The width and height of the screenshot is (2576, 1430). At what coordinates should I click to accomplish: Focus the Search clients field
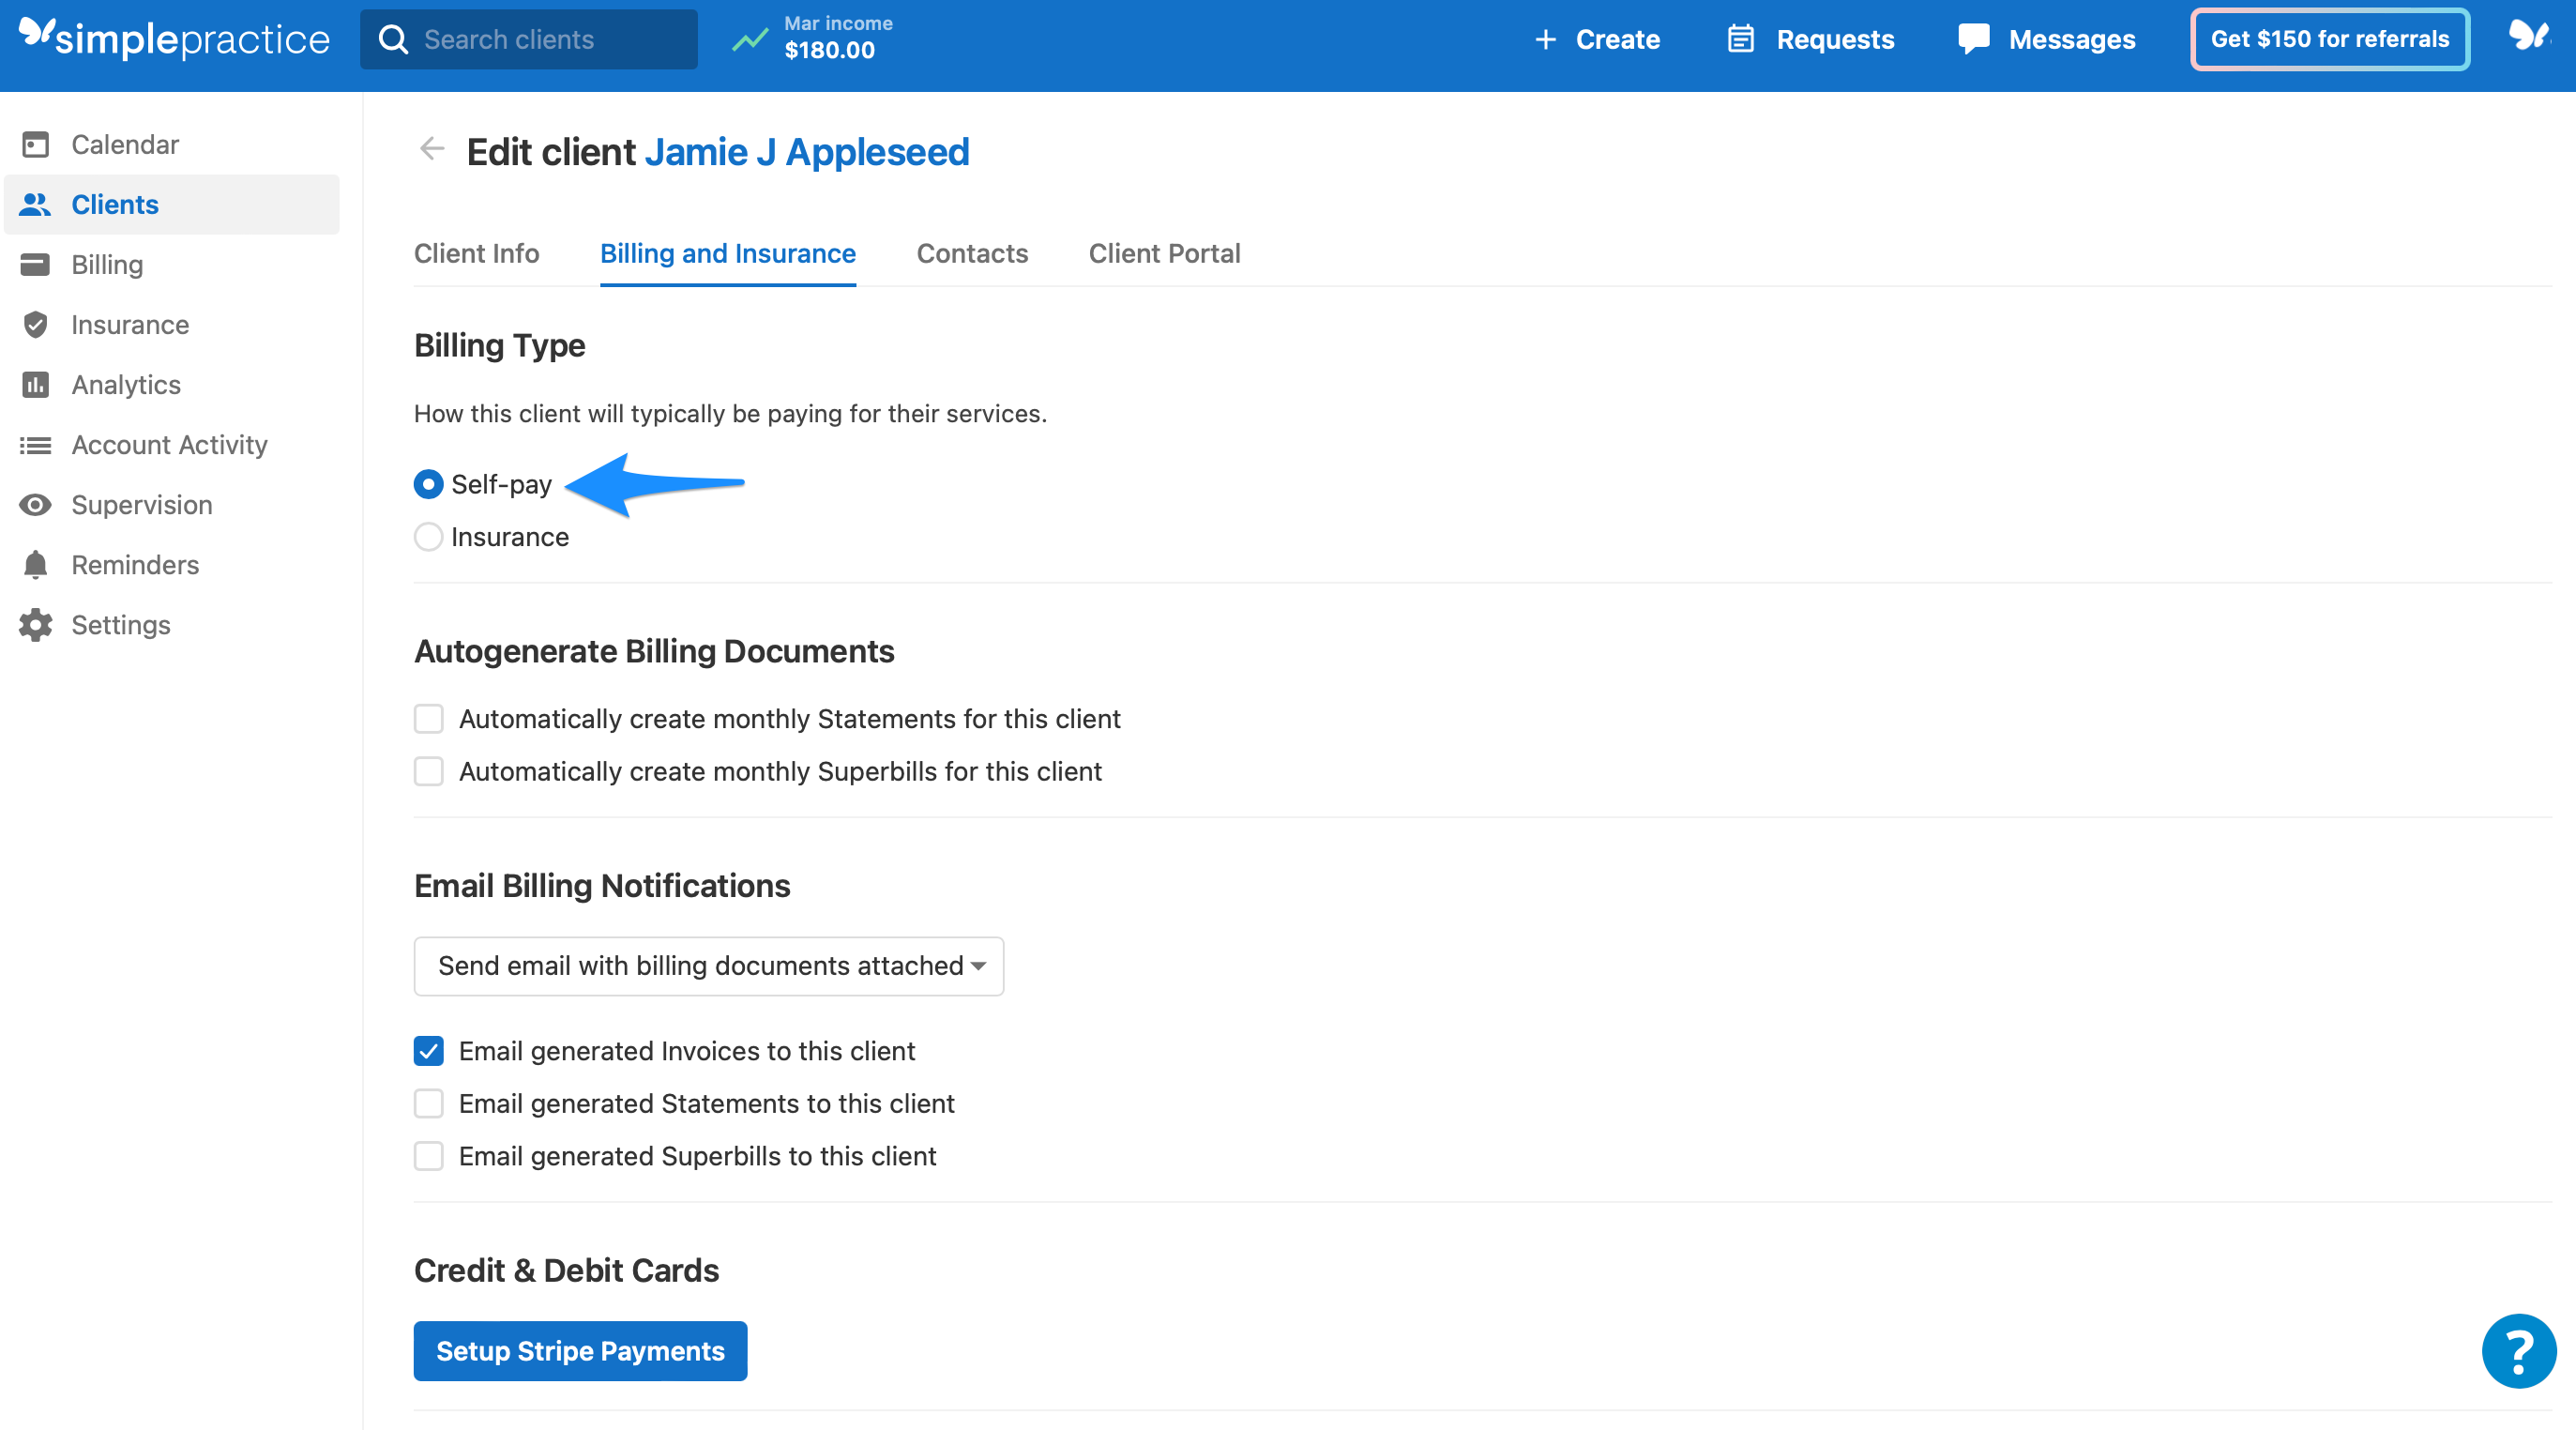[x=529, y=39]
